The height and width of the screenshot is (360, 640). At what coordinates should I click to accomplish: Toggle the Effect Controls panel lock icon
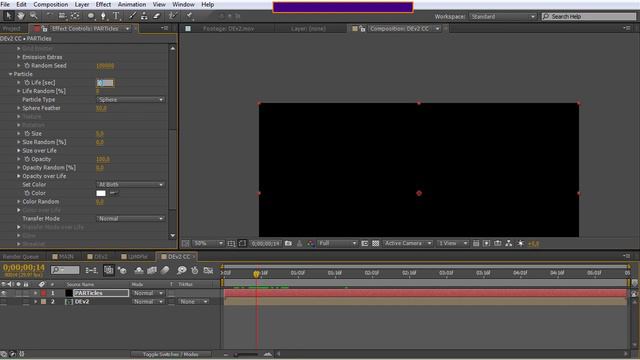(x=44, y=29)
